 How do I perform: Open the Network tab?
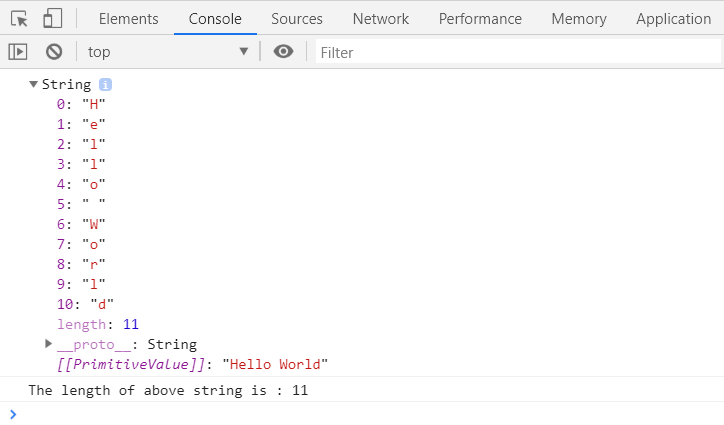pyautogui.click(x=380, y=19)
